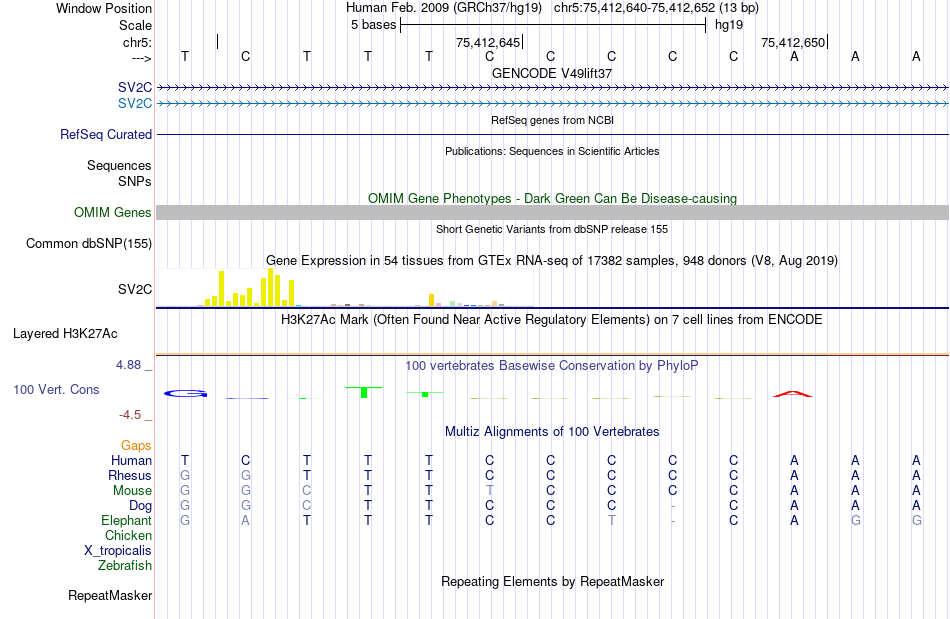Open Repeating Elements by RepeatMasker title

552,581
